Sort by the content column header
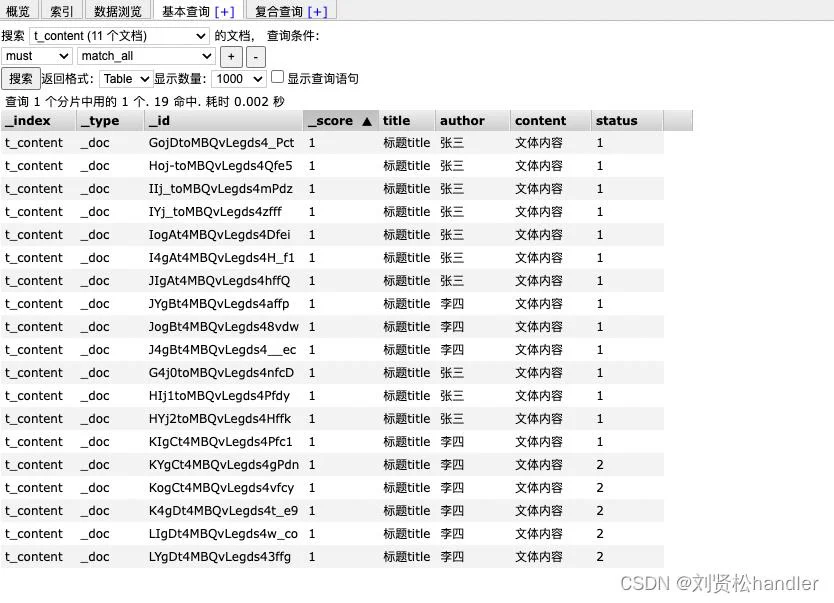The width and height of the screenshot is (834, 603). click(550, 121)
